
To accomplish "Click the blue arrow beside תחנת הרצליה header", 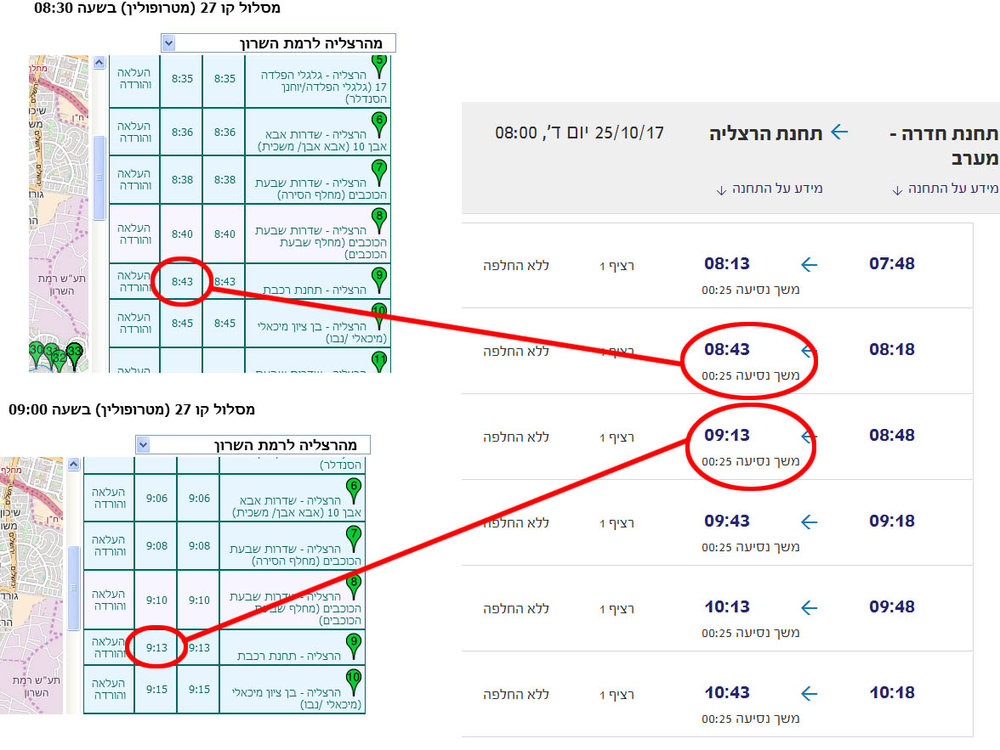I will pyautogui.click(x=839, y=133).
